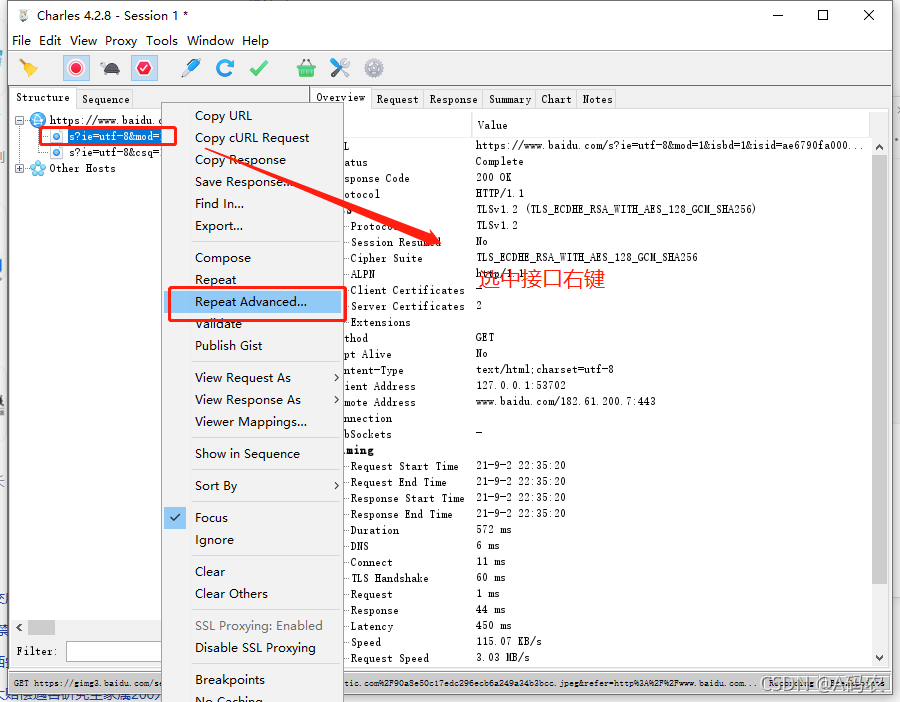Viewport: 900px width, 702px height.
Task: Open the wrench Tools icon
Action: click(340, 68)
